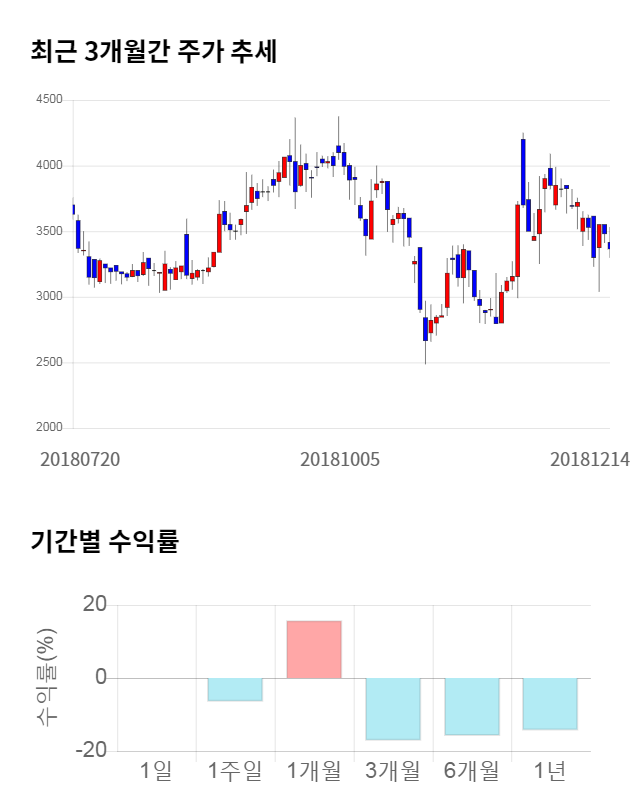640x810 pixels.
Task: Select the 20181005 date label
Action: click(340, 459)
